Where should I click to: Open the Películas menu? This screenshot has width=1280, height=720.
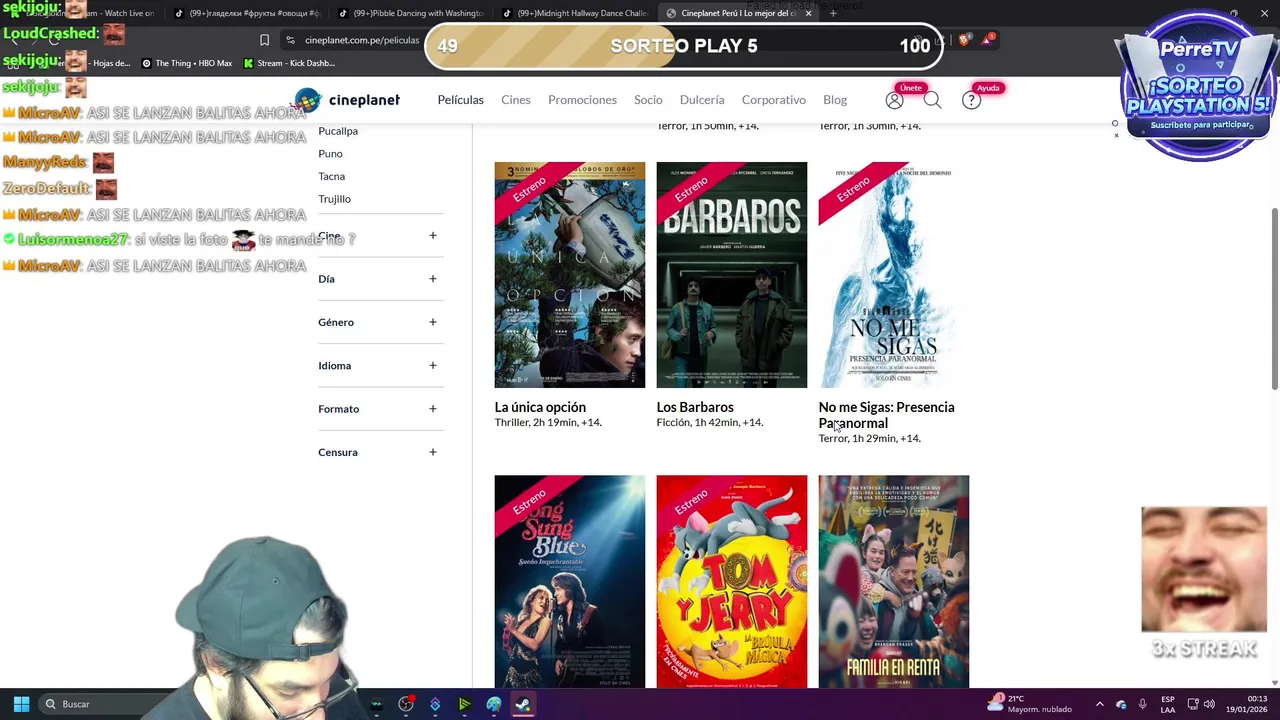click(x=460, y=100)
